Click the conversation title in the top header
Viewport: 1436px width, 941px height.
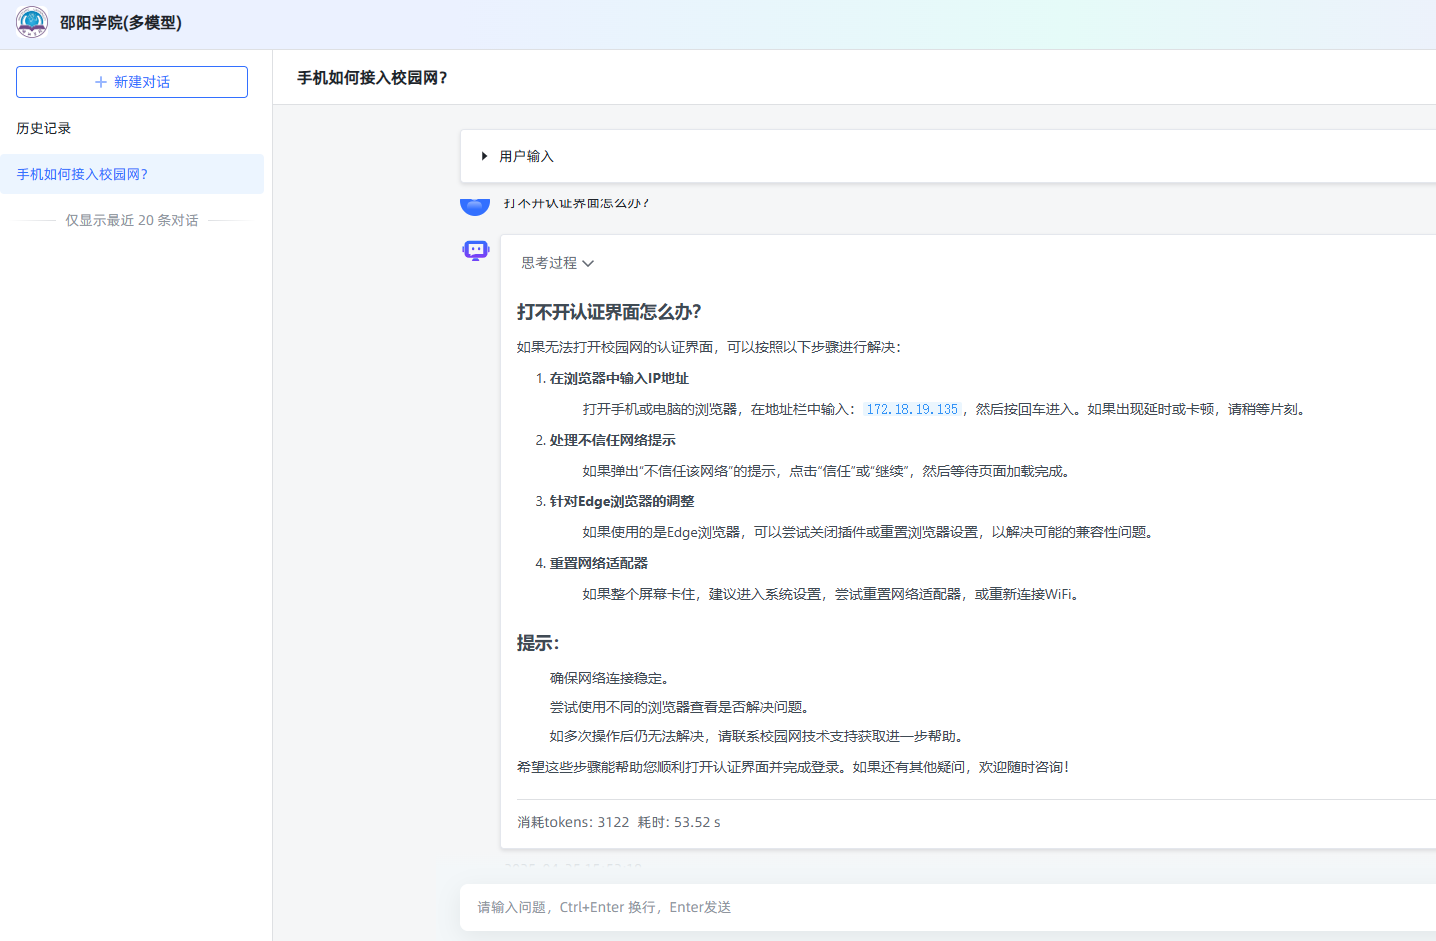[372, 78]
